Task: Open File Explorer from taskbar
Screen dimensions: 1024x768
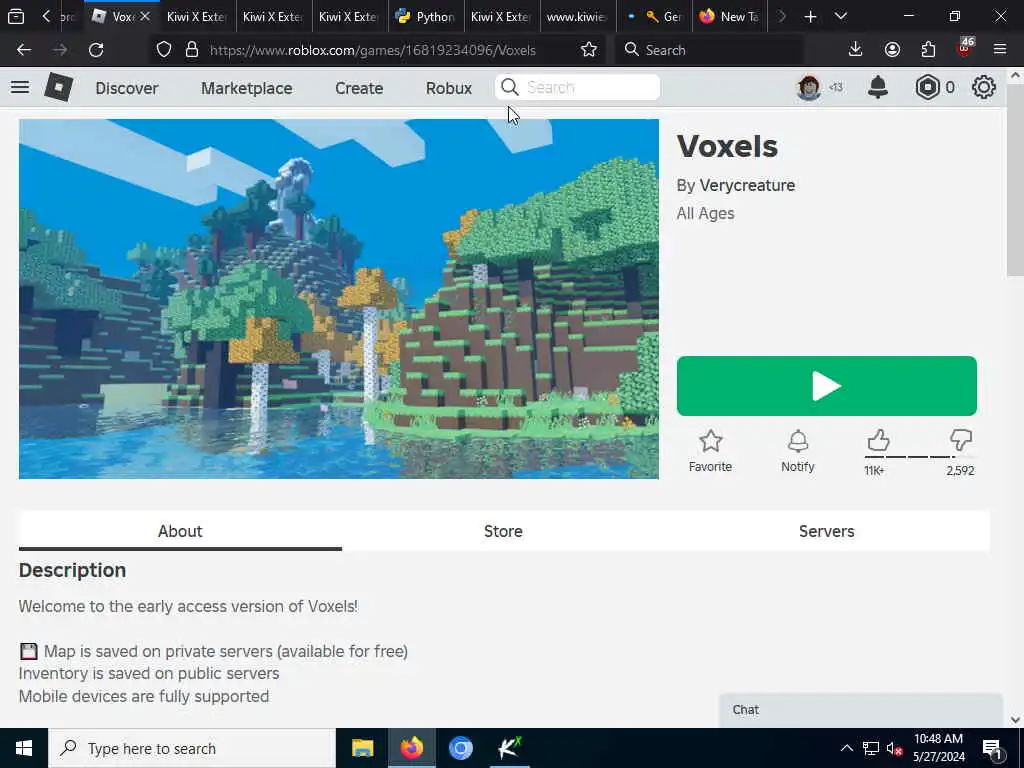Action: pos(362,748)
